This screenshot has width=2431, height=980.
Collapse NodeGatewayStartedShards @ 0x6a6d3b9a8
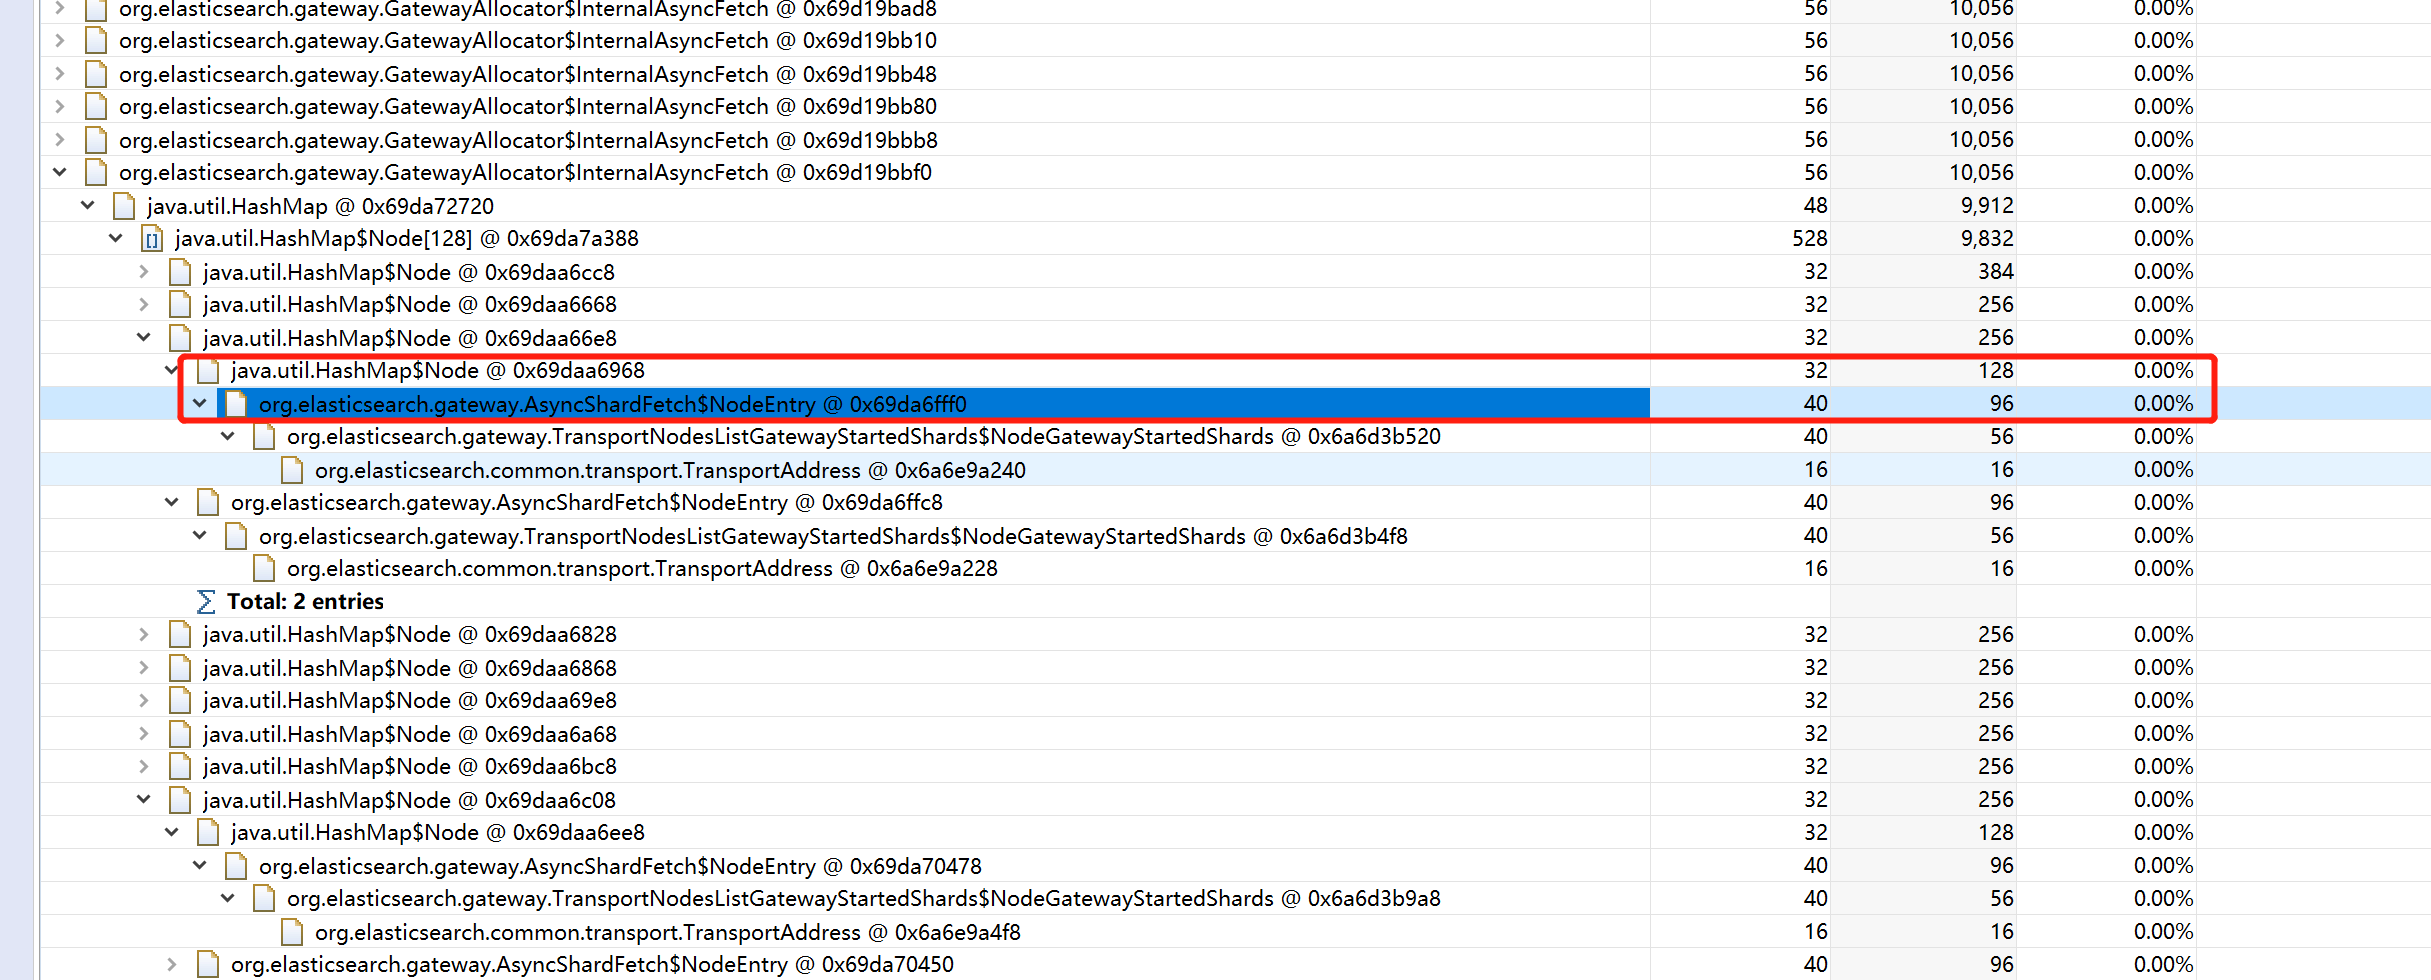click(x=228, y=899)
